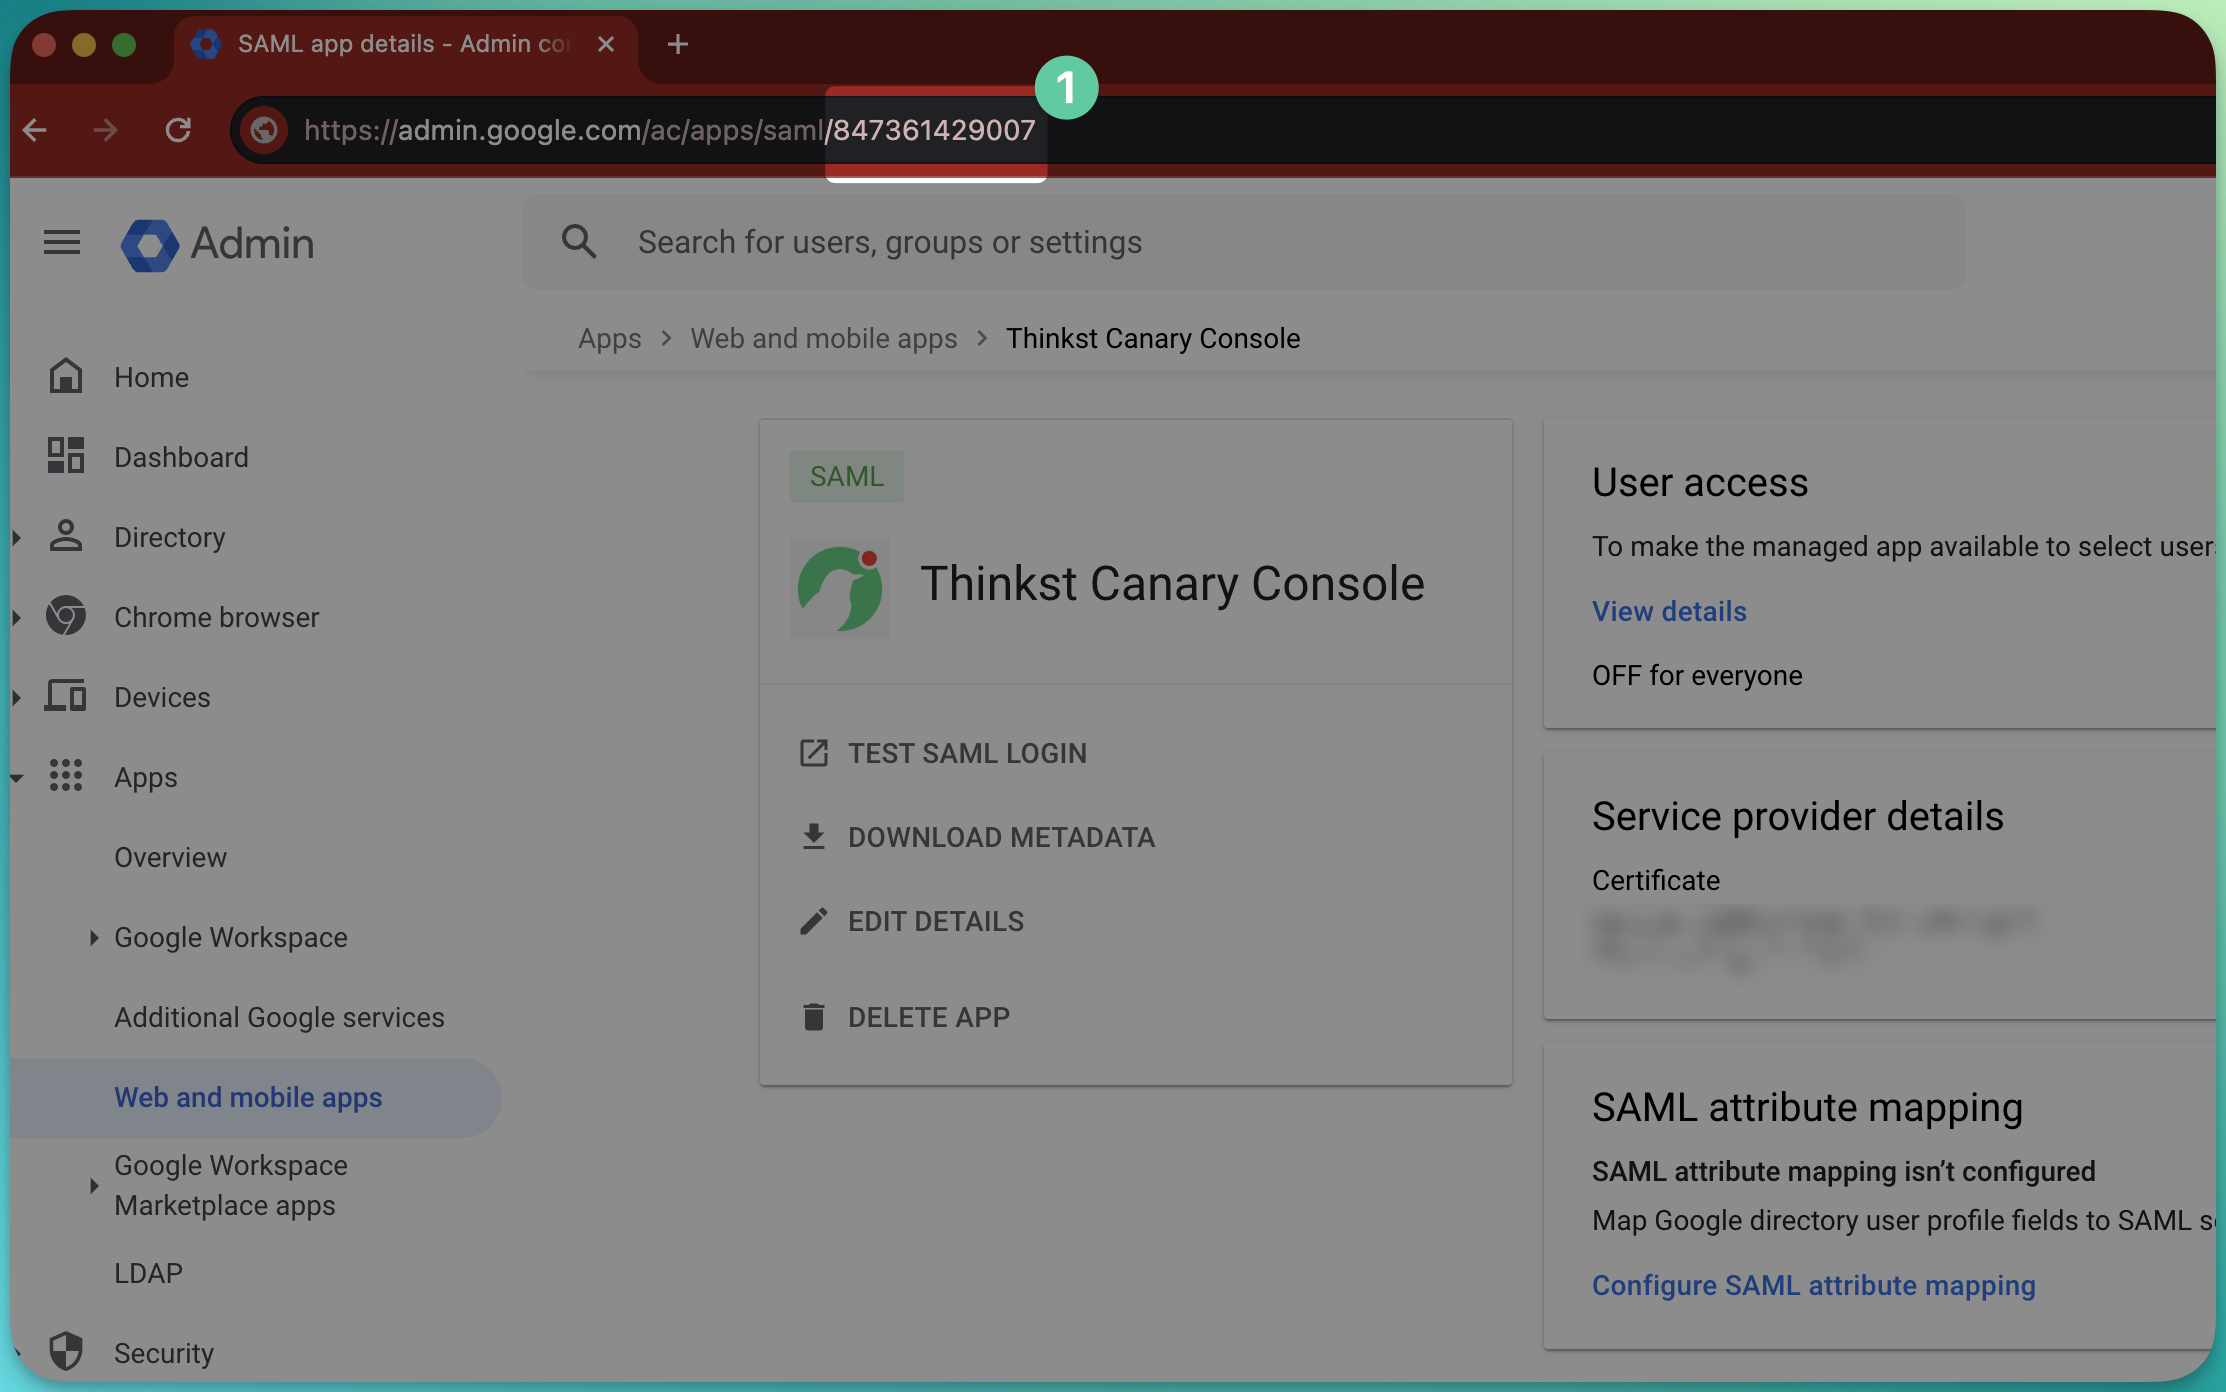Reload the page with refresh icon

(x=178, y=130)
